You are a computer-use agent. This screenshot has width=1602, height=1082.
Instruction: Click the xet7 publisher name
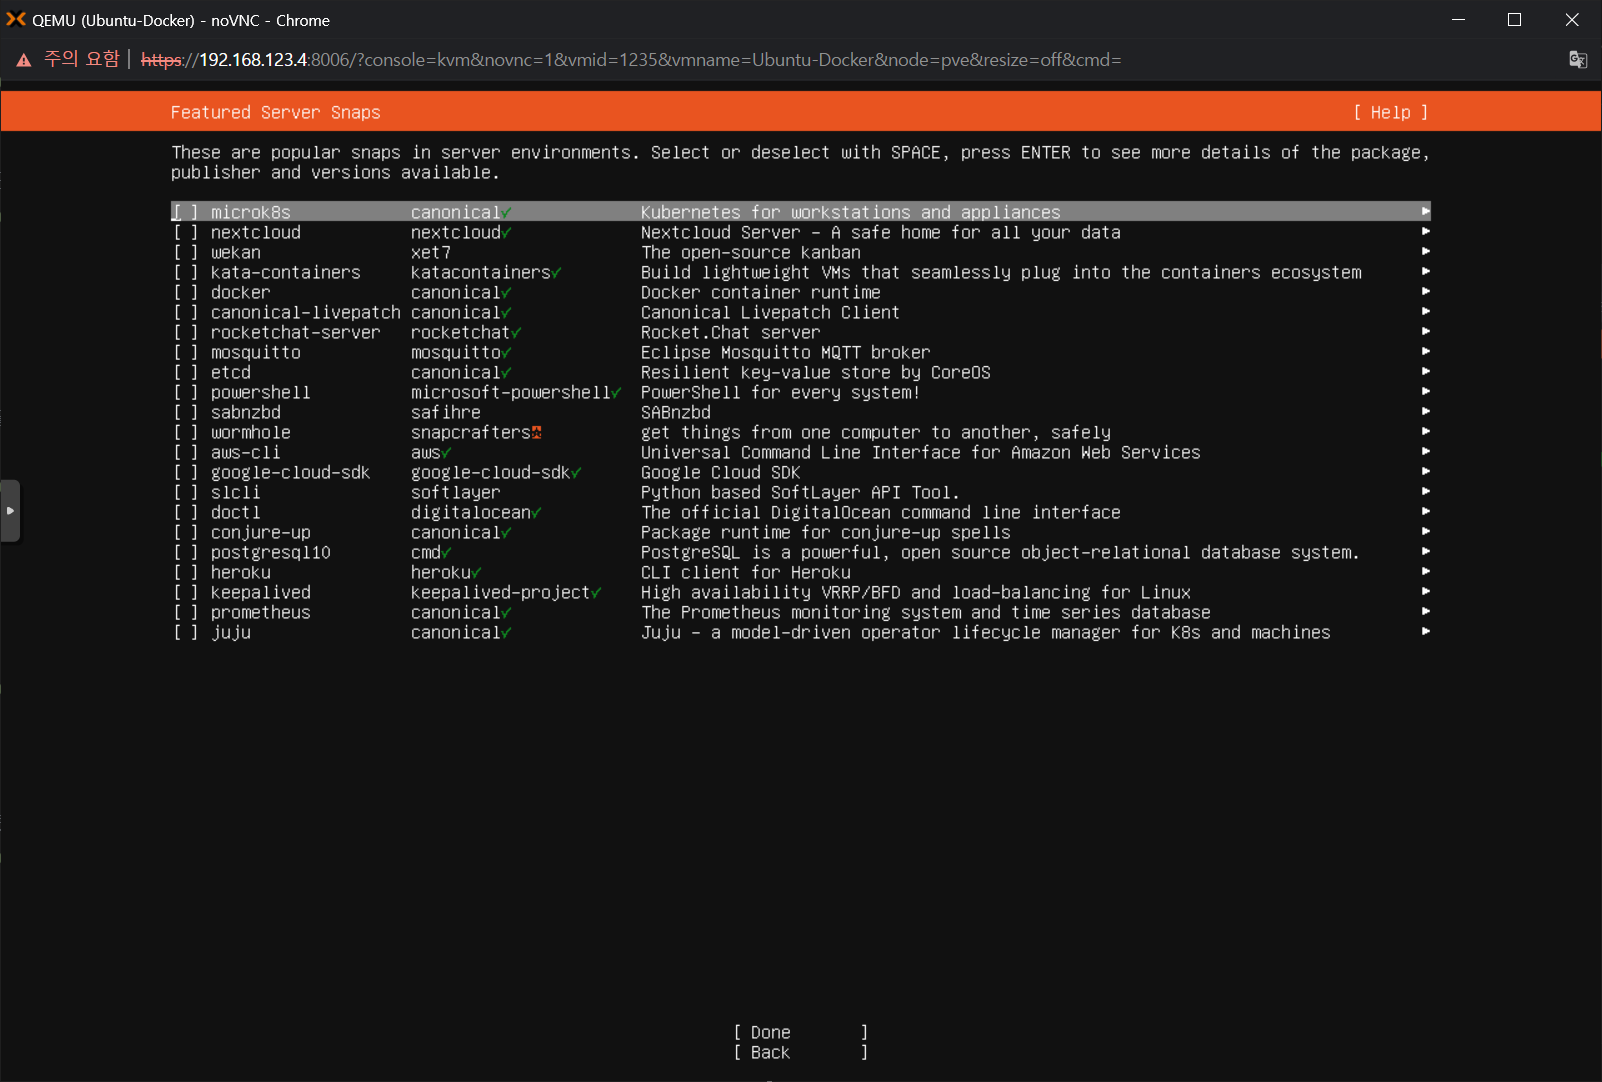(431, 252)
